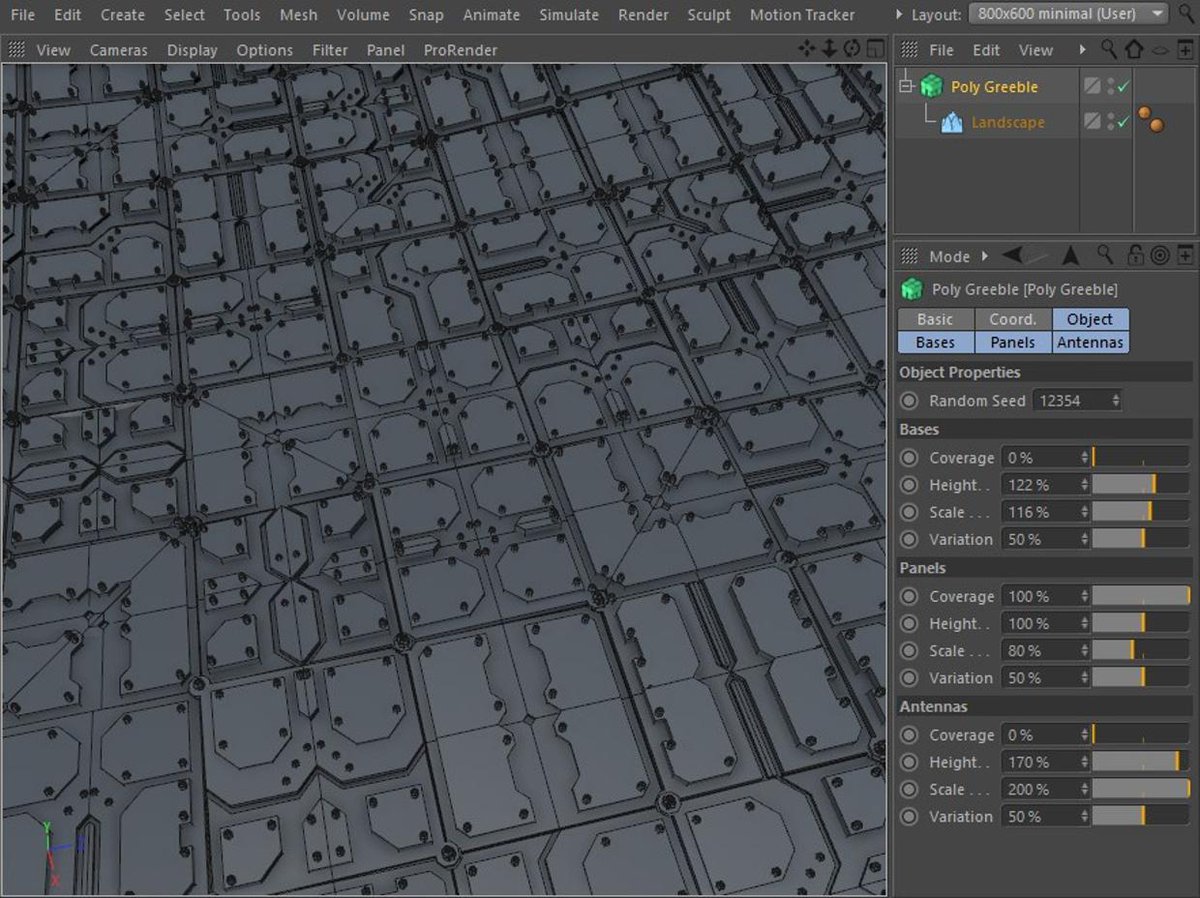Toggle Bases Variation keyframe circle
This screenshot has width=1200, height=898.
point(909,539)
